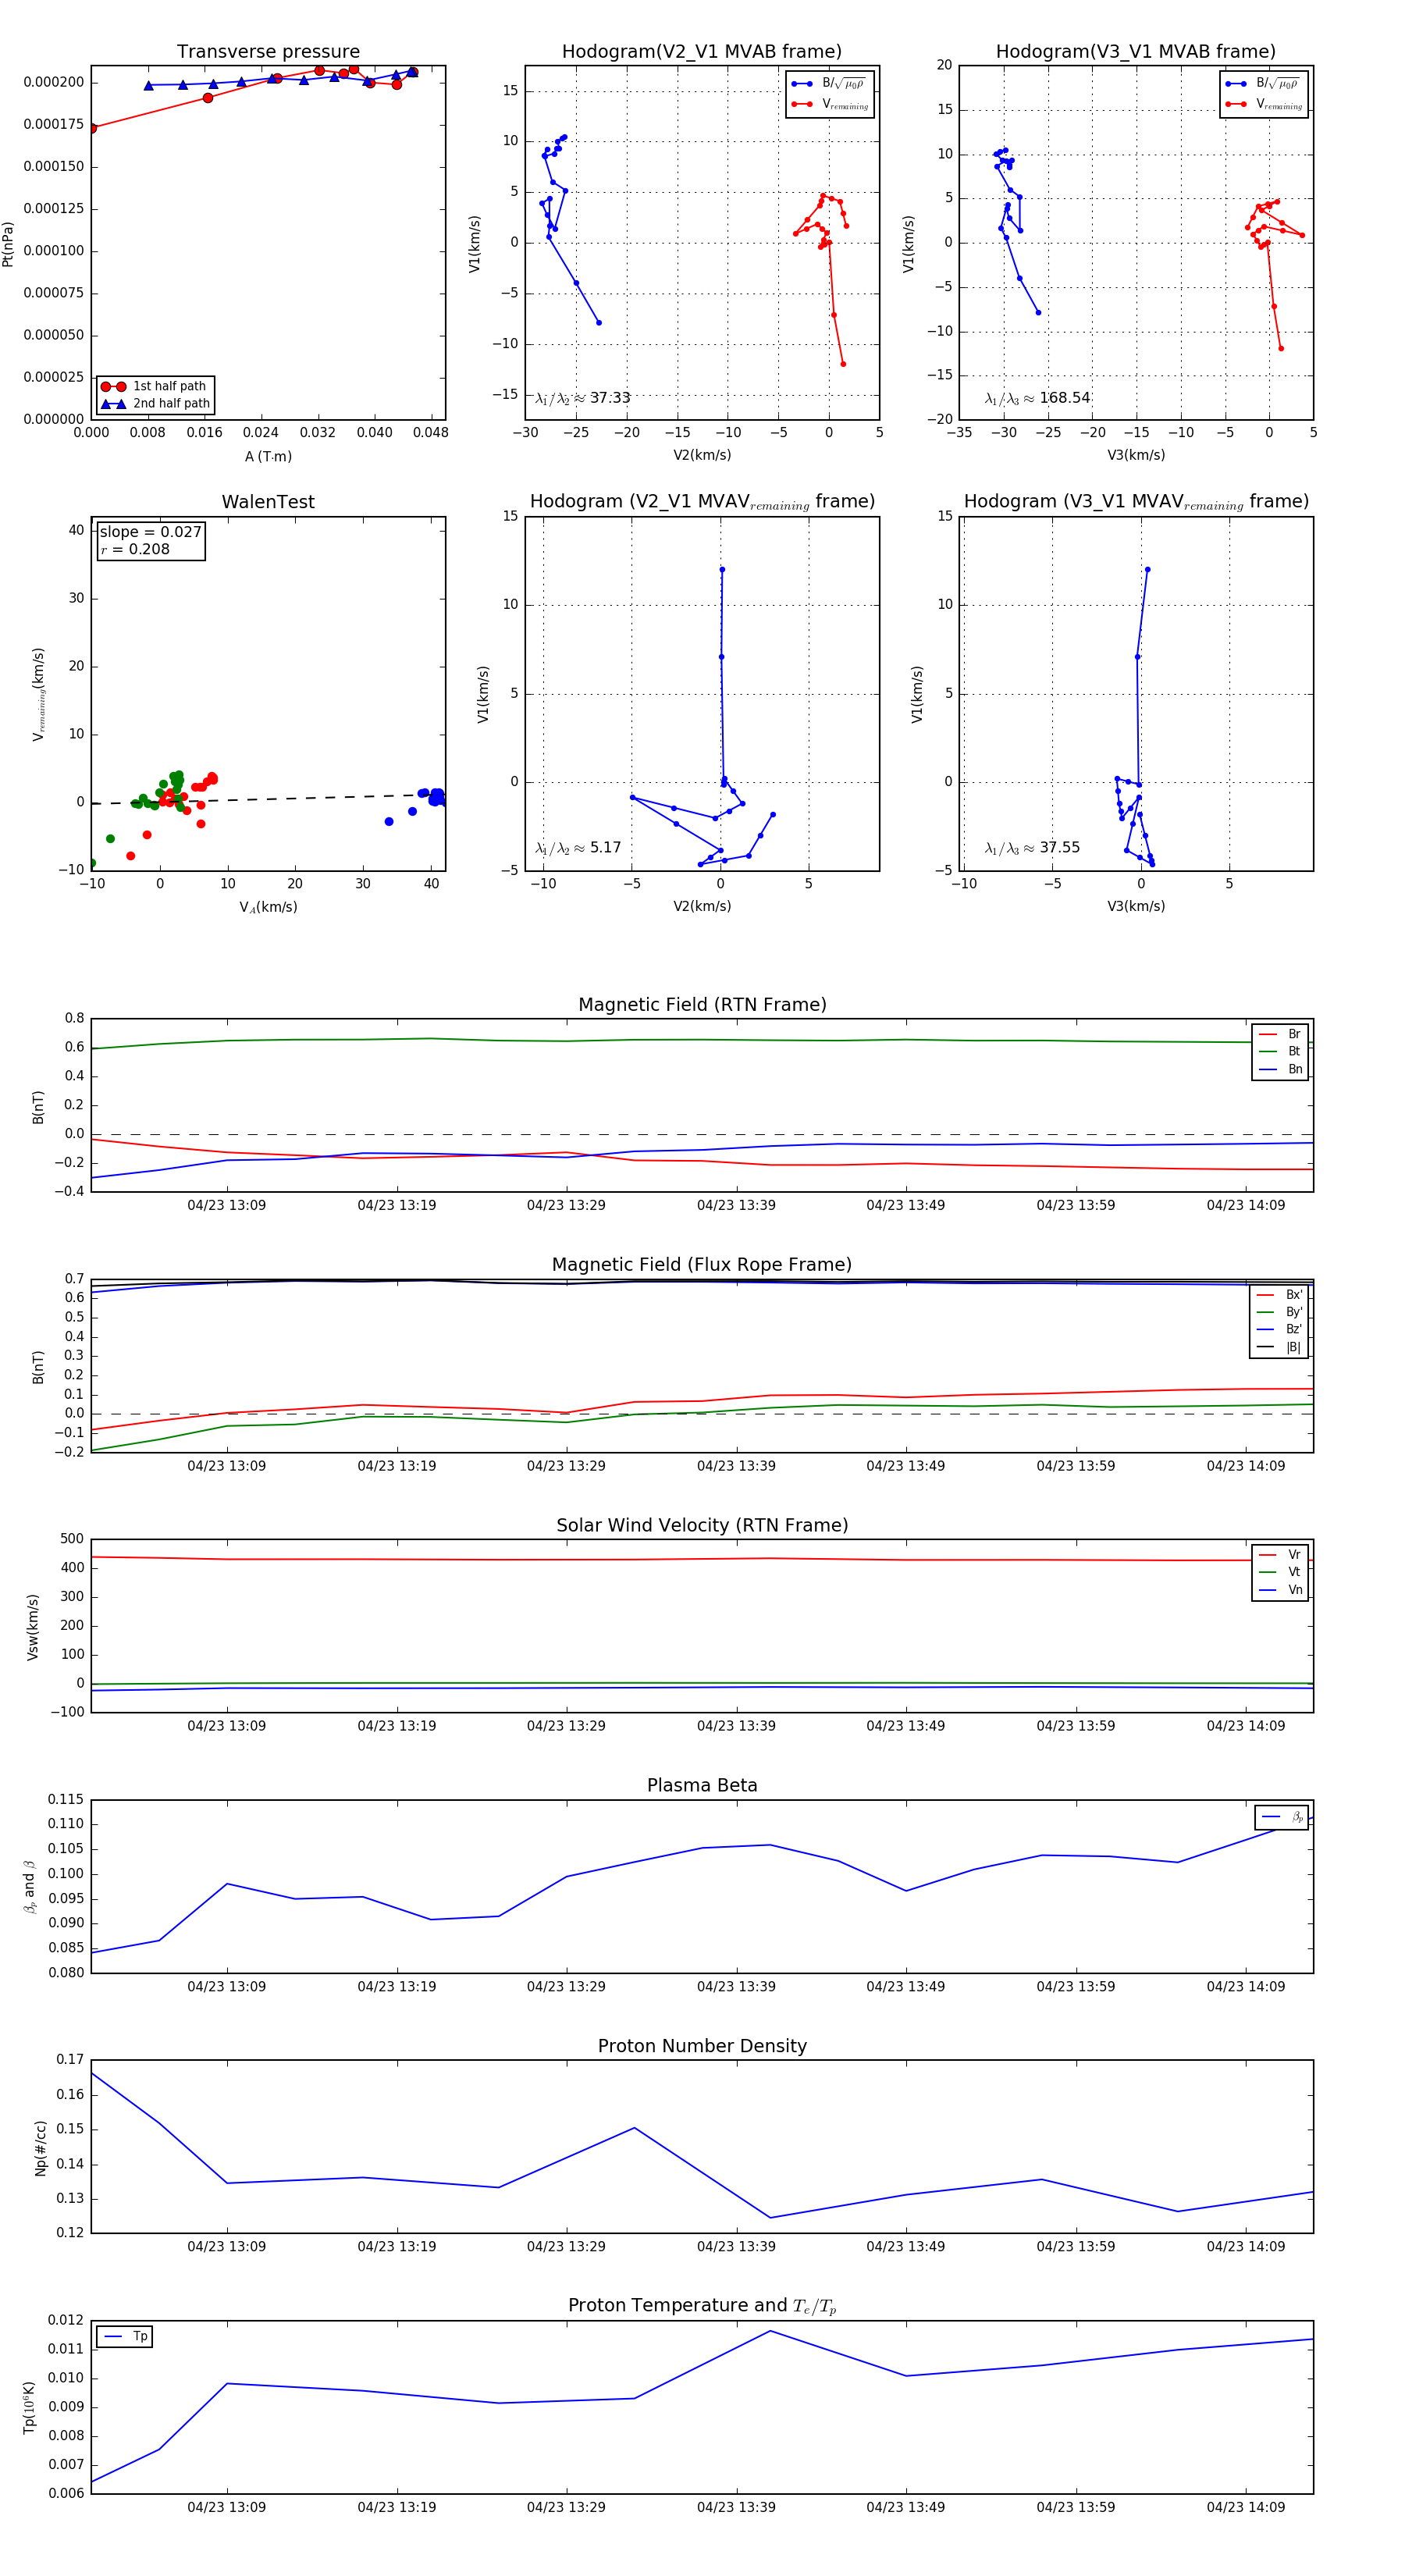This screenshot has height=2576, width=1405.
Task: Click the V remaining legend in V3_V1 MVAB hodogram
Action: [1263, 104]
